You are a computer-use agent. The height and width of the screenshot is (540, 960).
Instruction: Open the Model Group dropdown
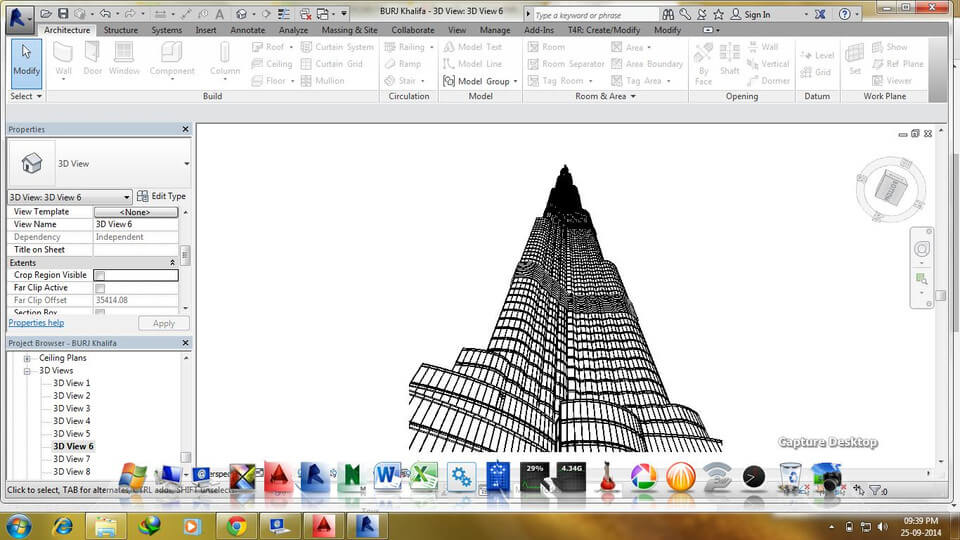pos(516,81)
